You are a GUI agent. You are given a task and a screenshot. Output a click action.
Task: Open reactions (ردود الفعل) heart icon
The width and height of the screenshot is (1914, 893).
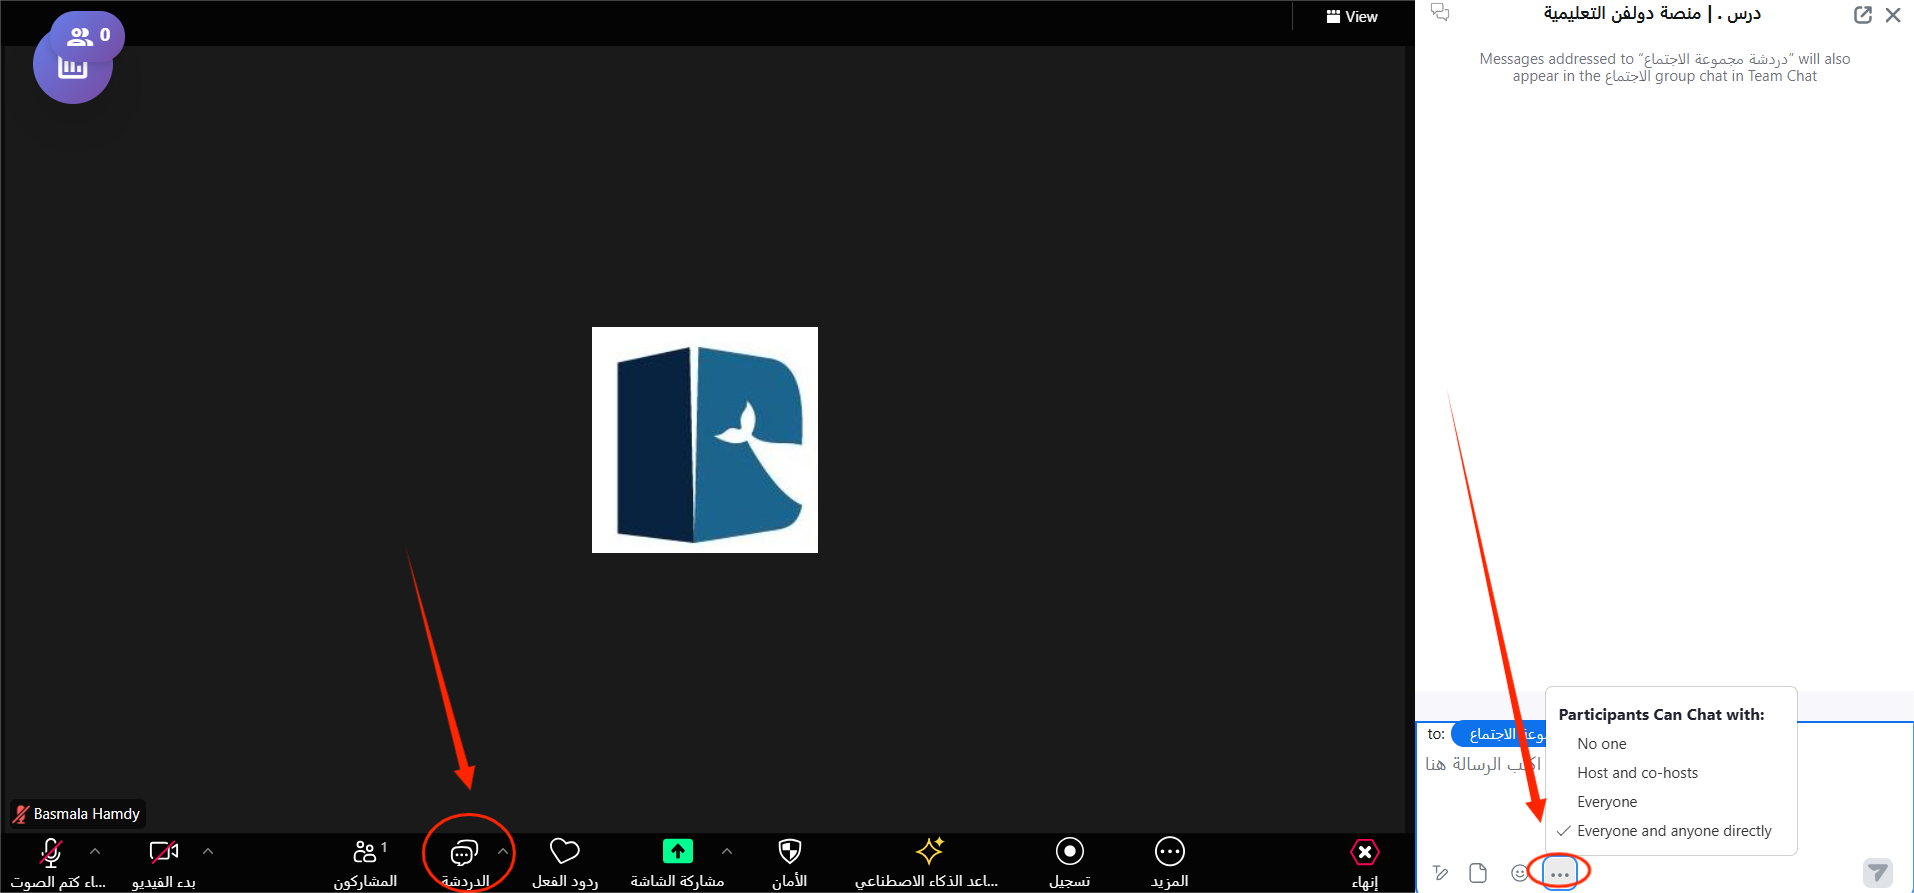click(x=565, y=852)
